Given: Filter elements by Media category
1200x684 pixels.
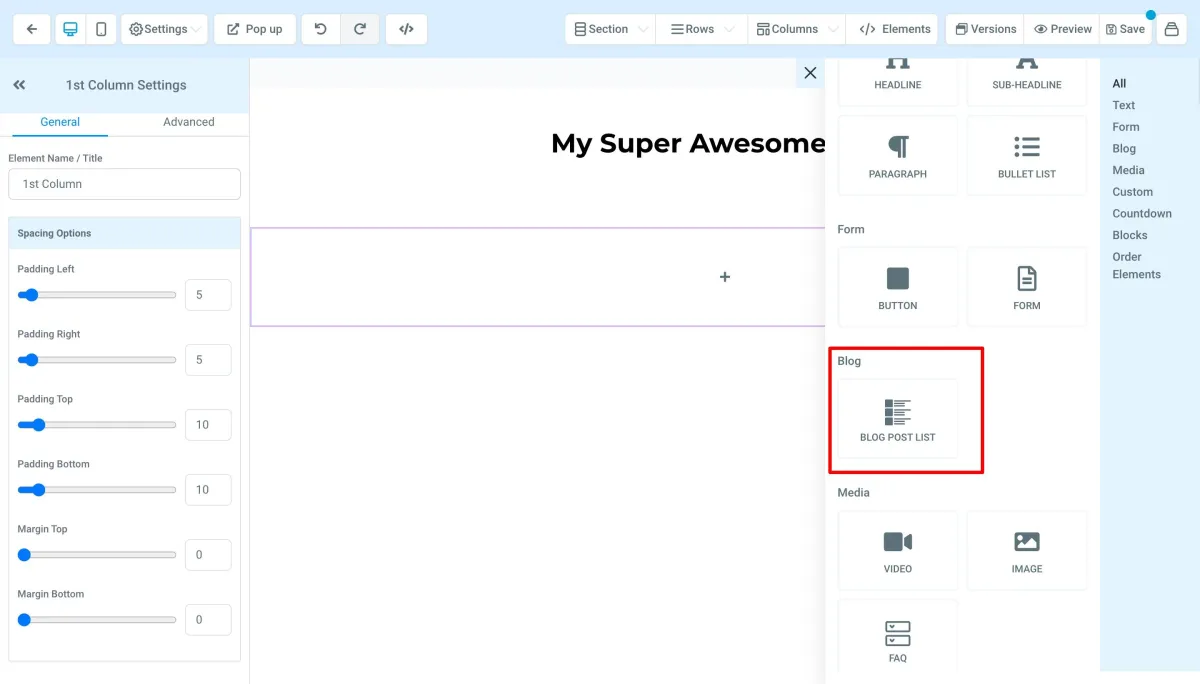Looking at the screenshot, I should point(1129,170).
